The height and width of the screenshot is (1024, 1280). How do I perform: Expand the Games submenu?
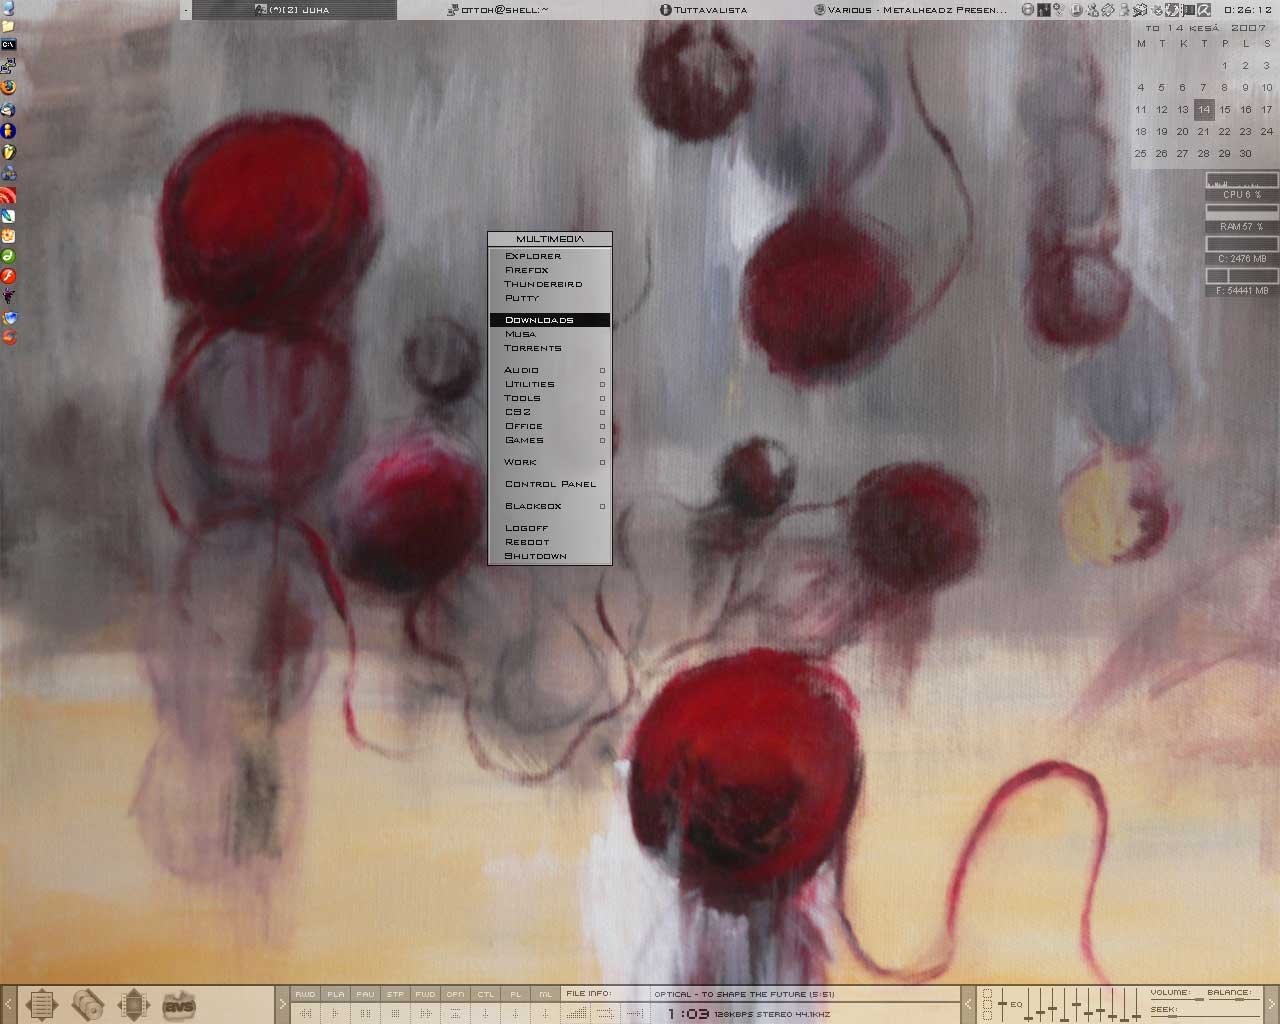550,440
